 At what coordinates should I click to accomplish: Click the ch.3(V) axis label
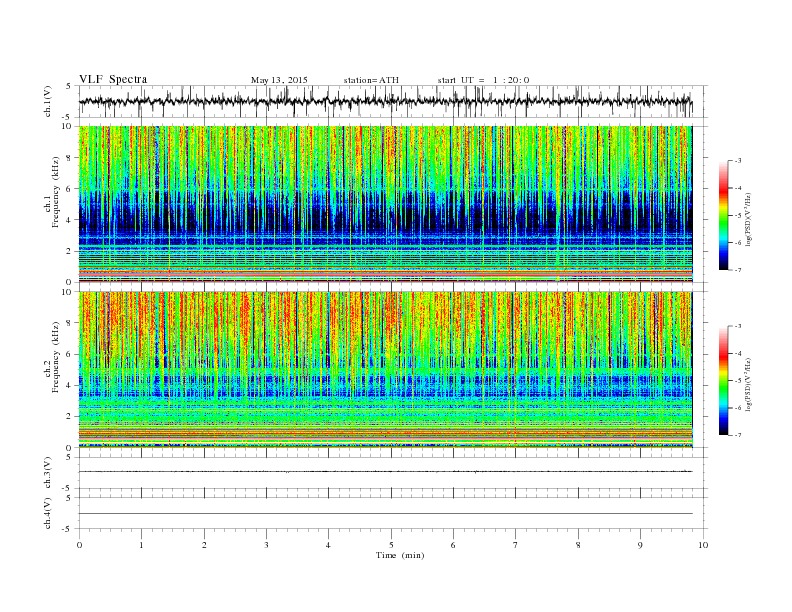(x=48, y=473)
